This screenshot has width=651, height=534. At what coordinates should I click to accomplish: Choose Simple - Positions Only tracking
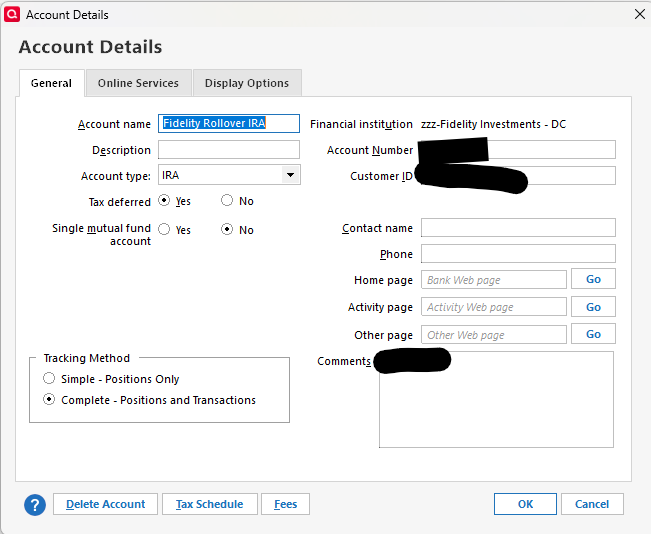(49, 379)
